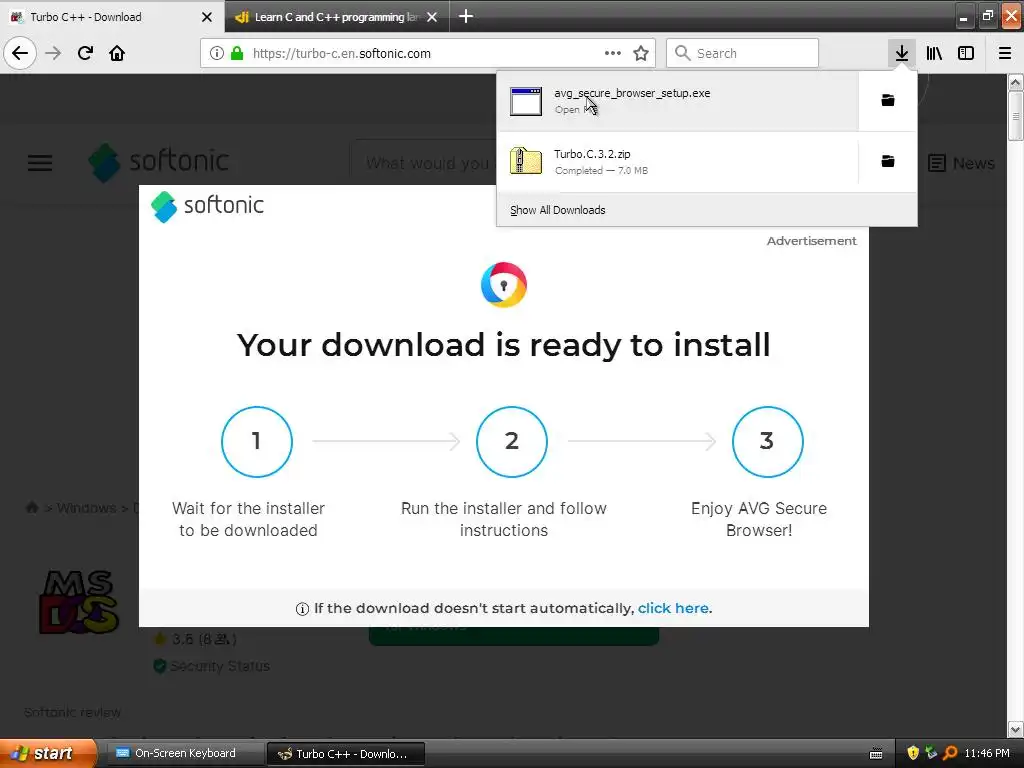The height and width of the screenshot is (768, 1024).
Task: Click the Softonic logo in page header
Action: pyautogui.click(x=159, y=162)
